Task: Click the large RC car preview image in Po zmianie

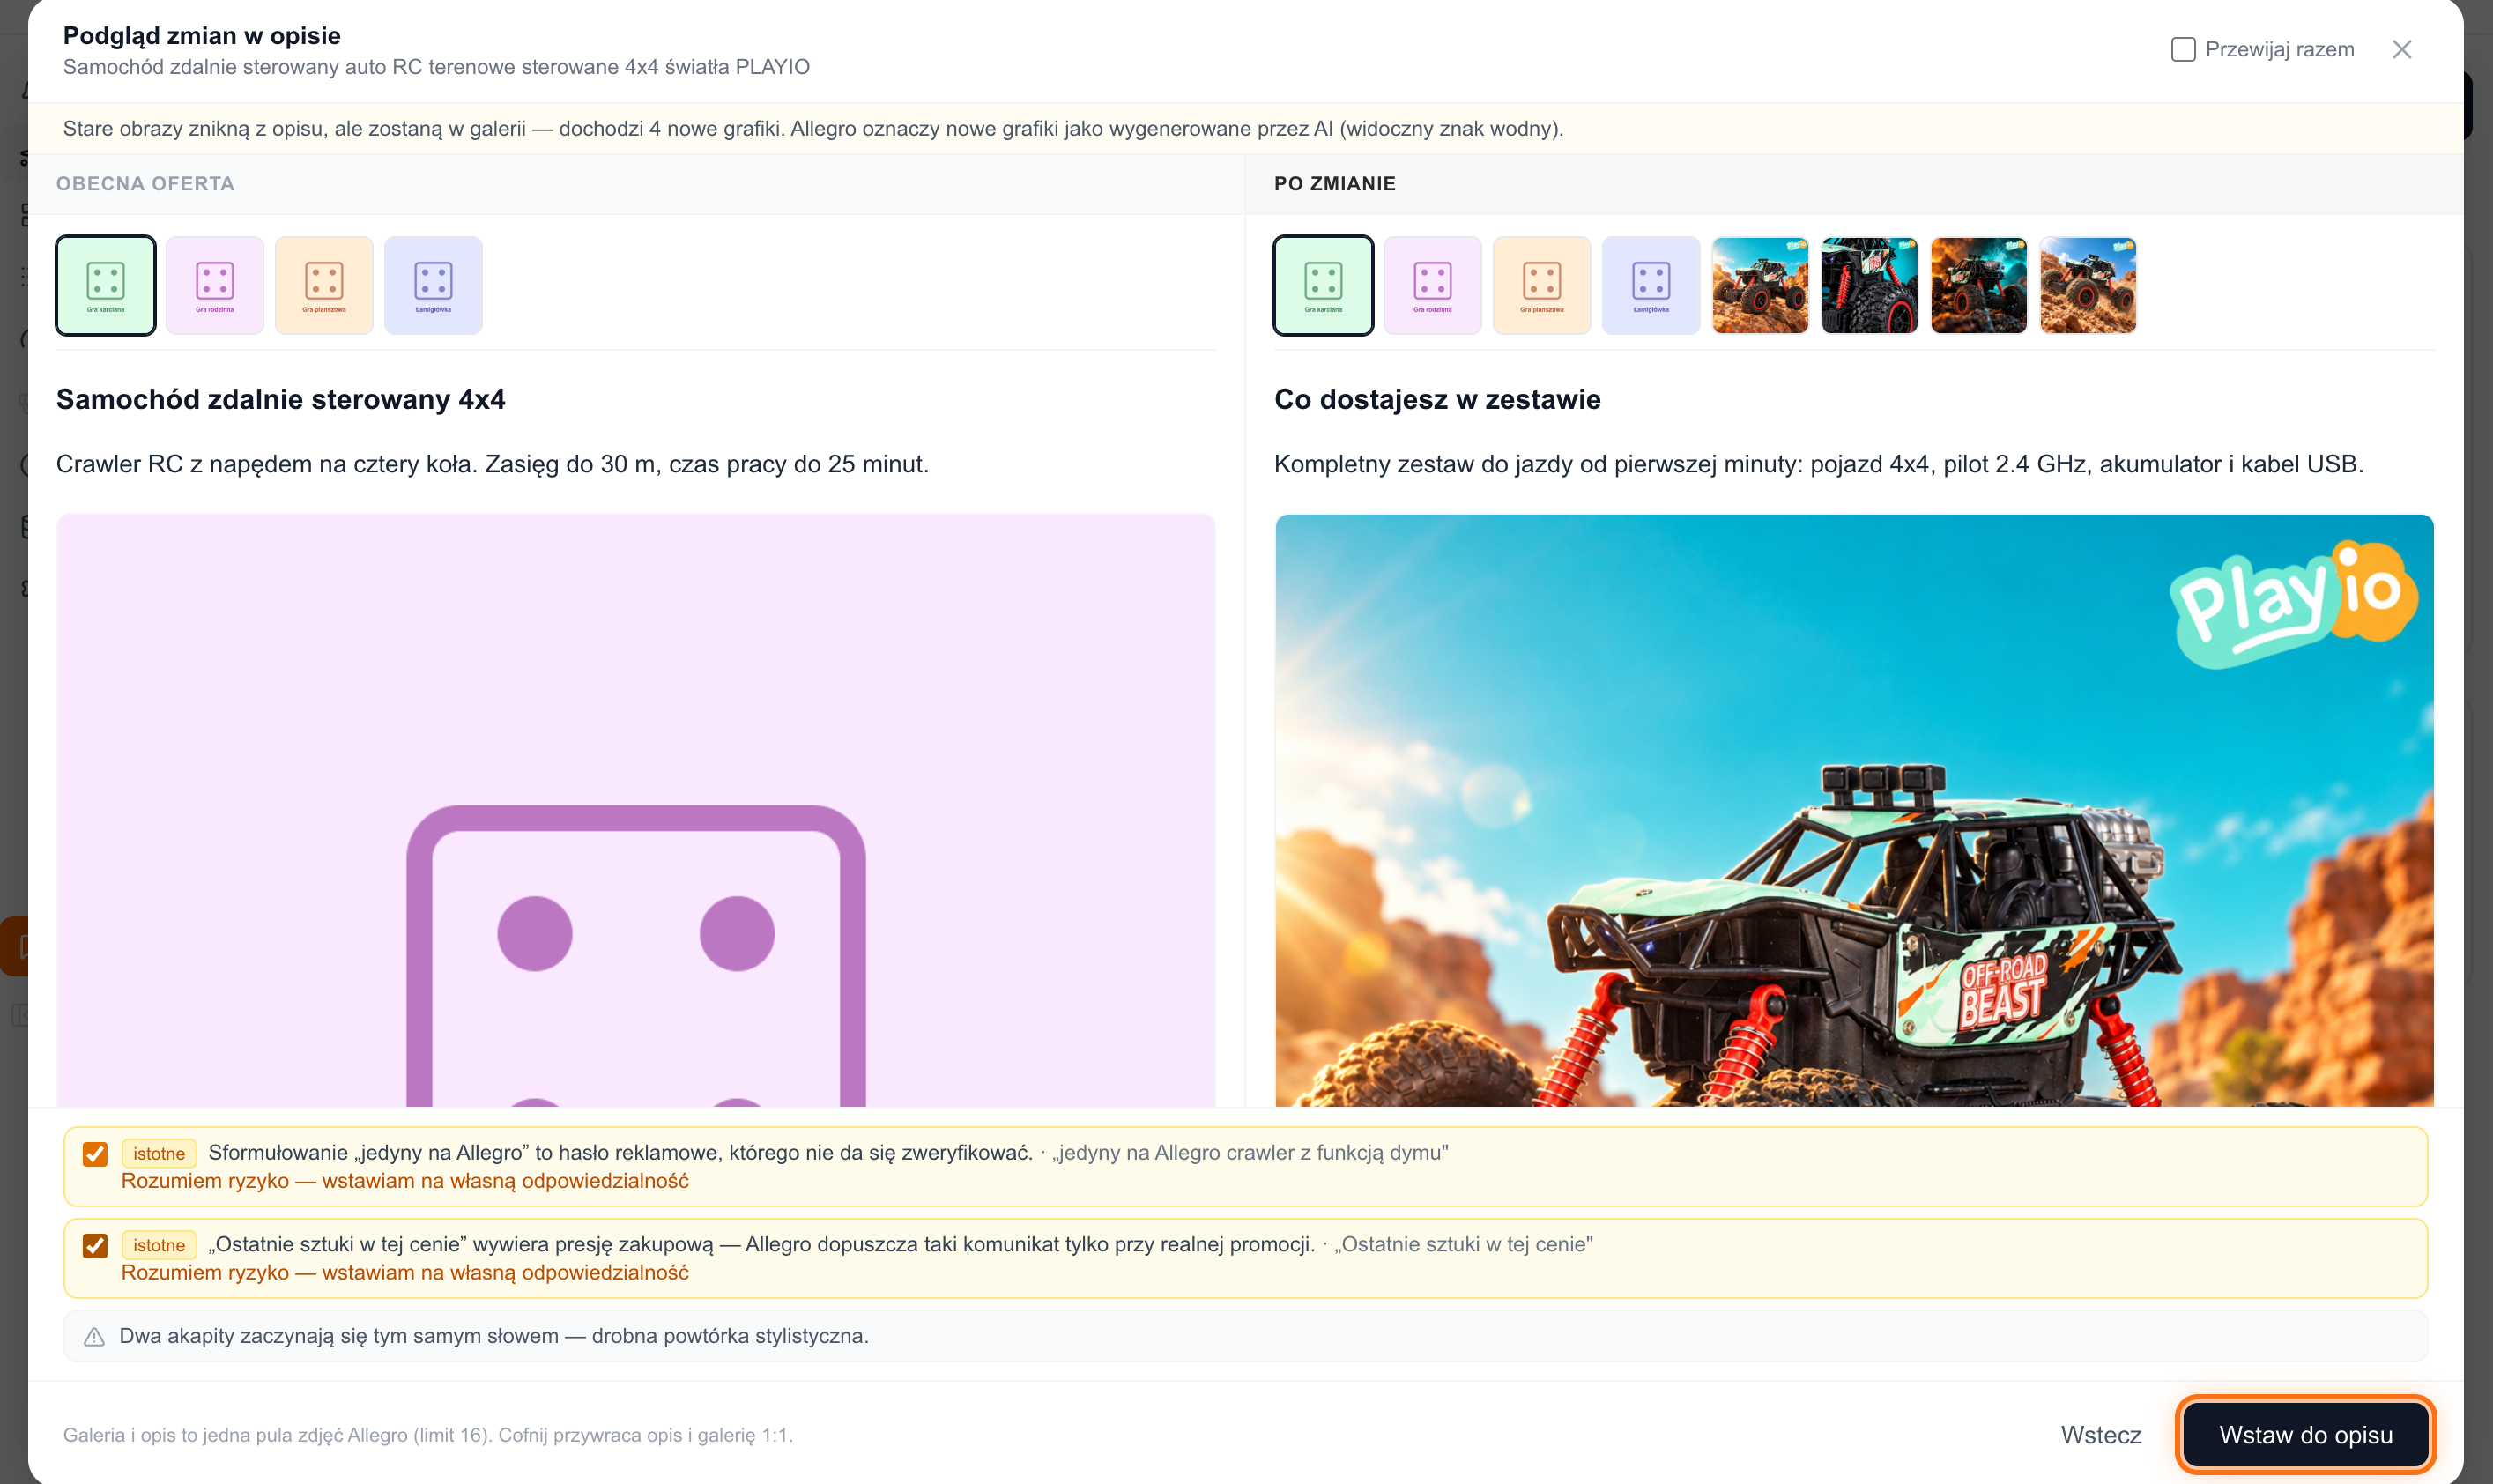Action: tap(1853, 810)
